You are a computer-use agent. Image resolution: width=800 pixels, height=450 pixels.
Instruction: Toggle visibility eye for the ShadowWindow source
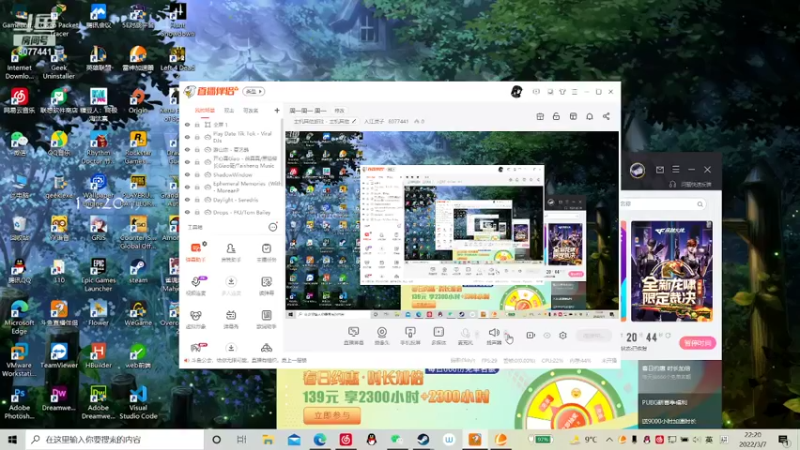(x=187, y=175)
